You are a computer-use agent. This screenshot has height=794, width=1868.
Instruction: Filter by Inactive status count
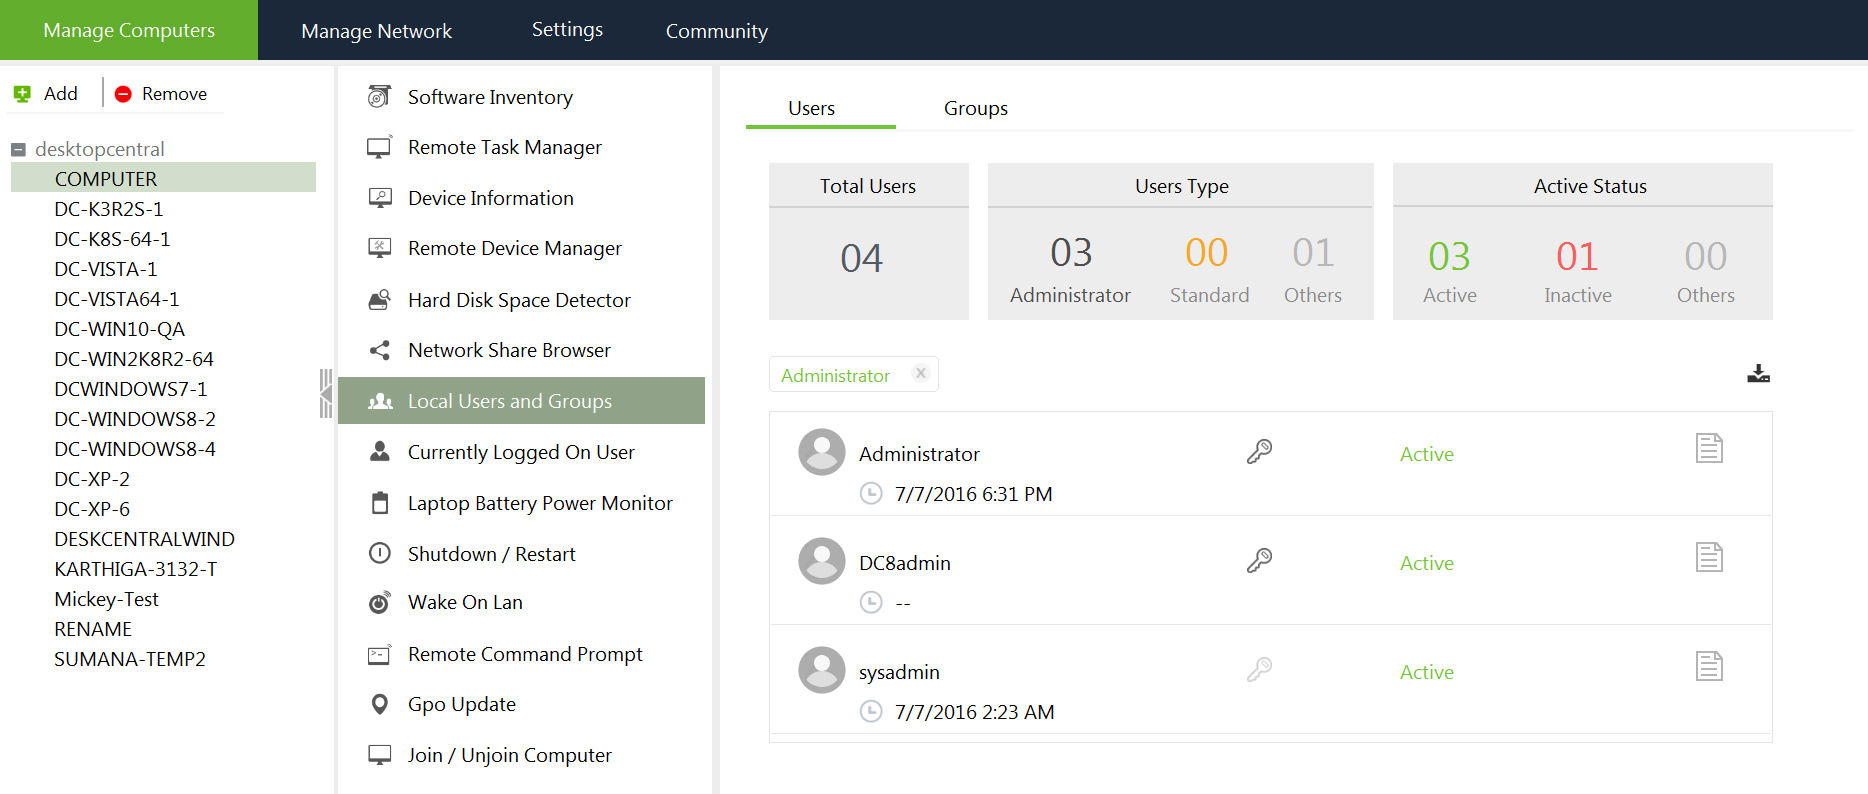[1577, 257]
